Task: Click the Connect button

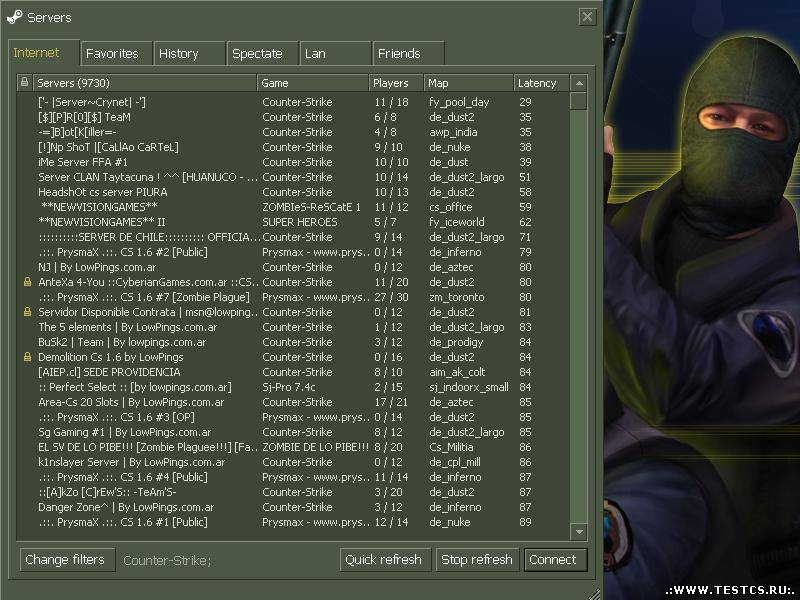Action: point(556,560)
